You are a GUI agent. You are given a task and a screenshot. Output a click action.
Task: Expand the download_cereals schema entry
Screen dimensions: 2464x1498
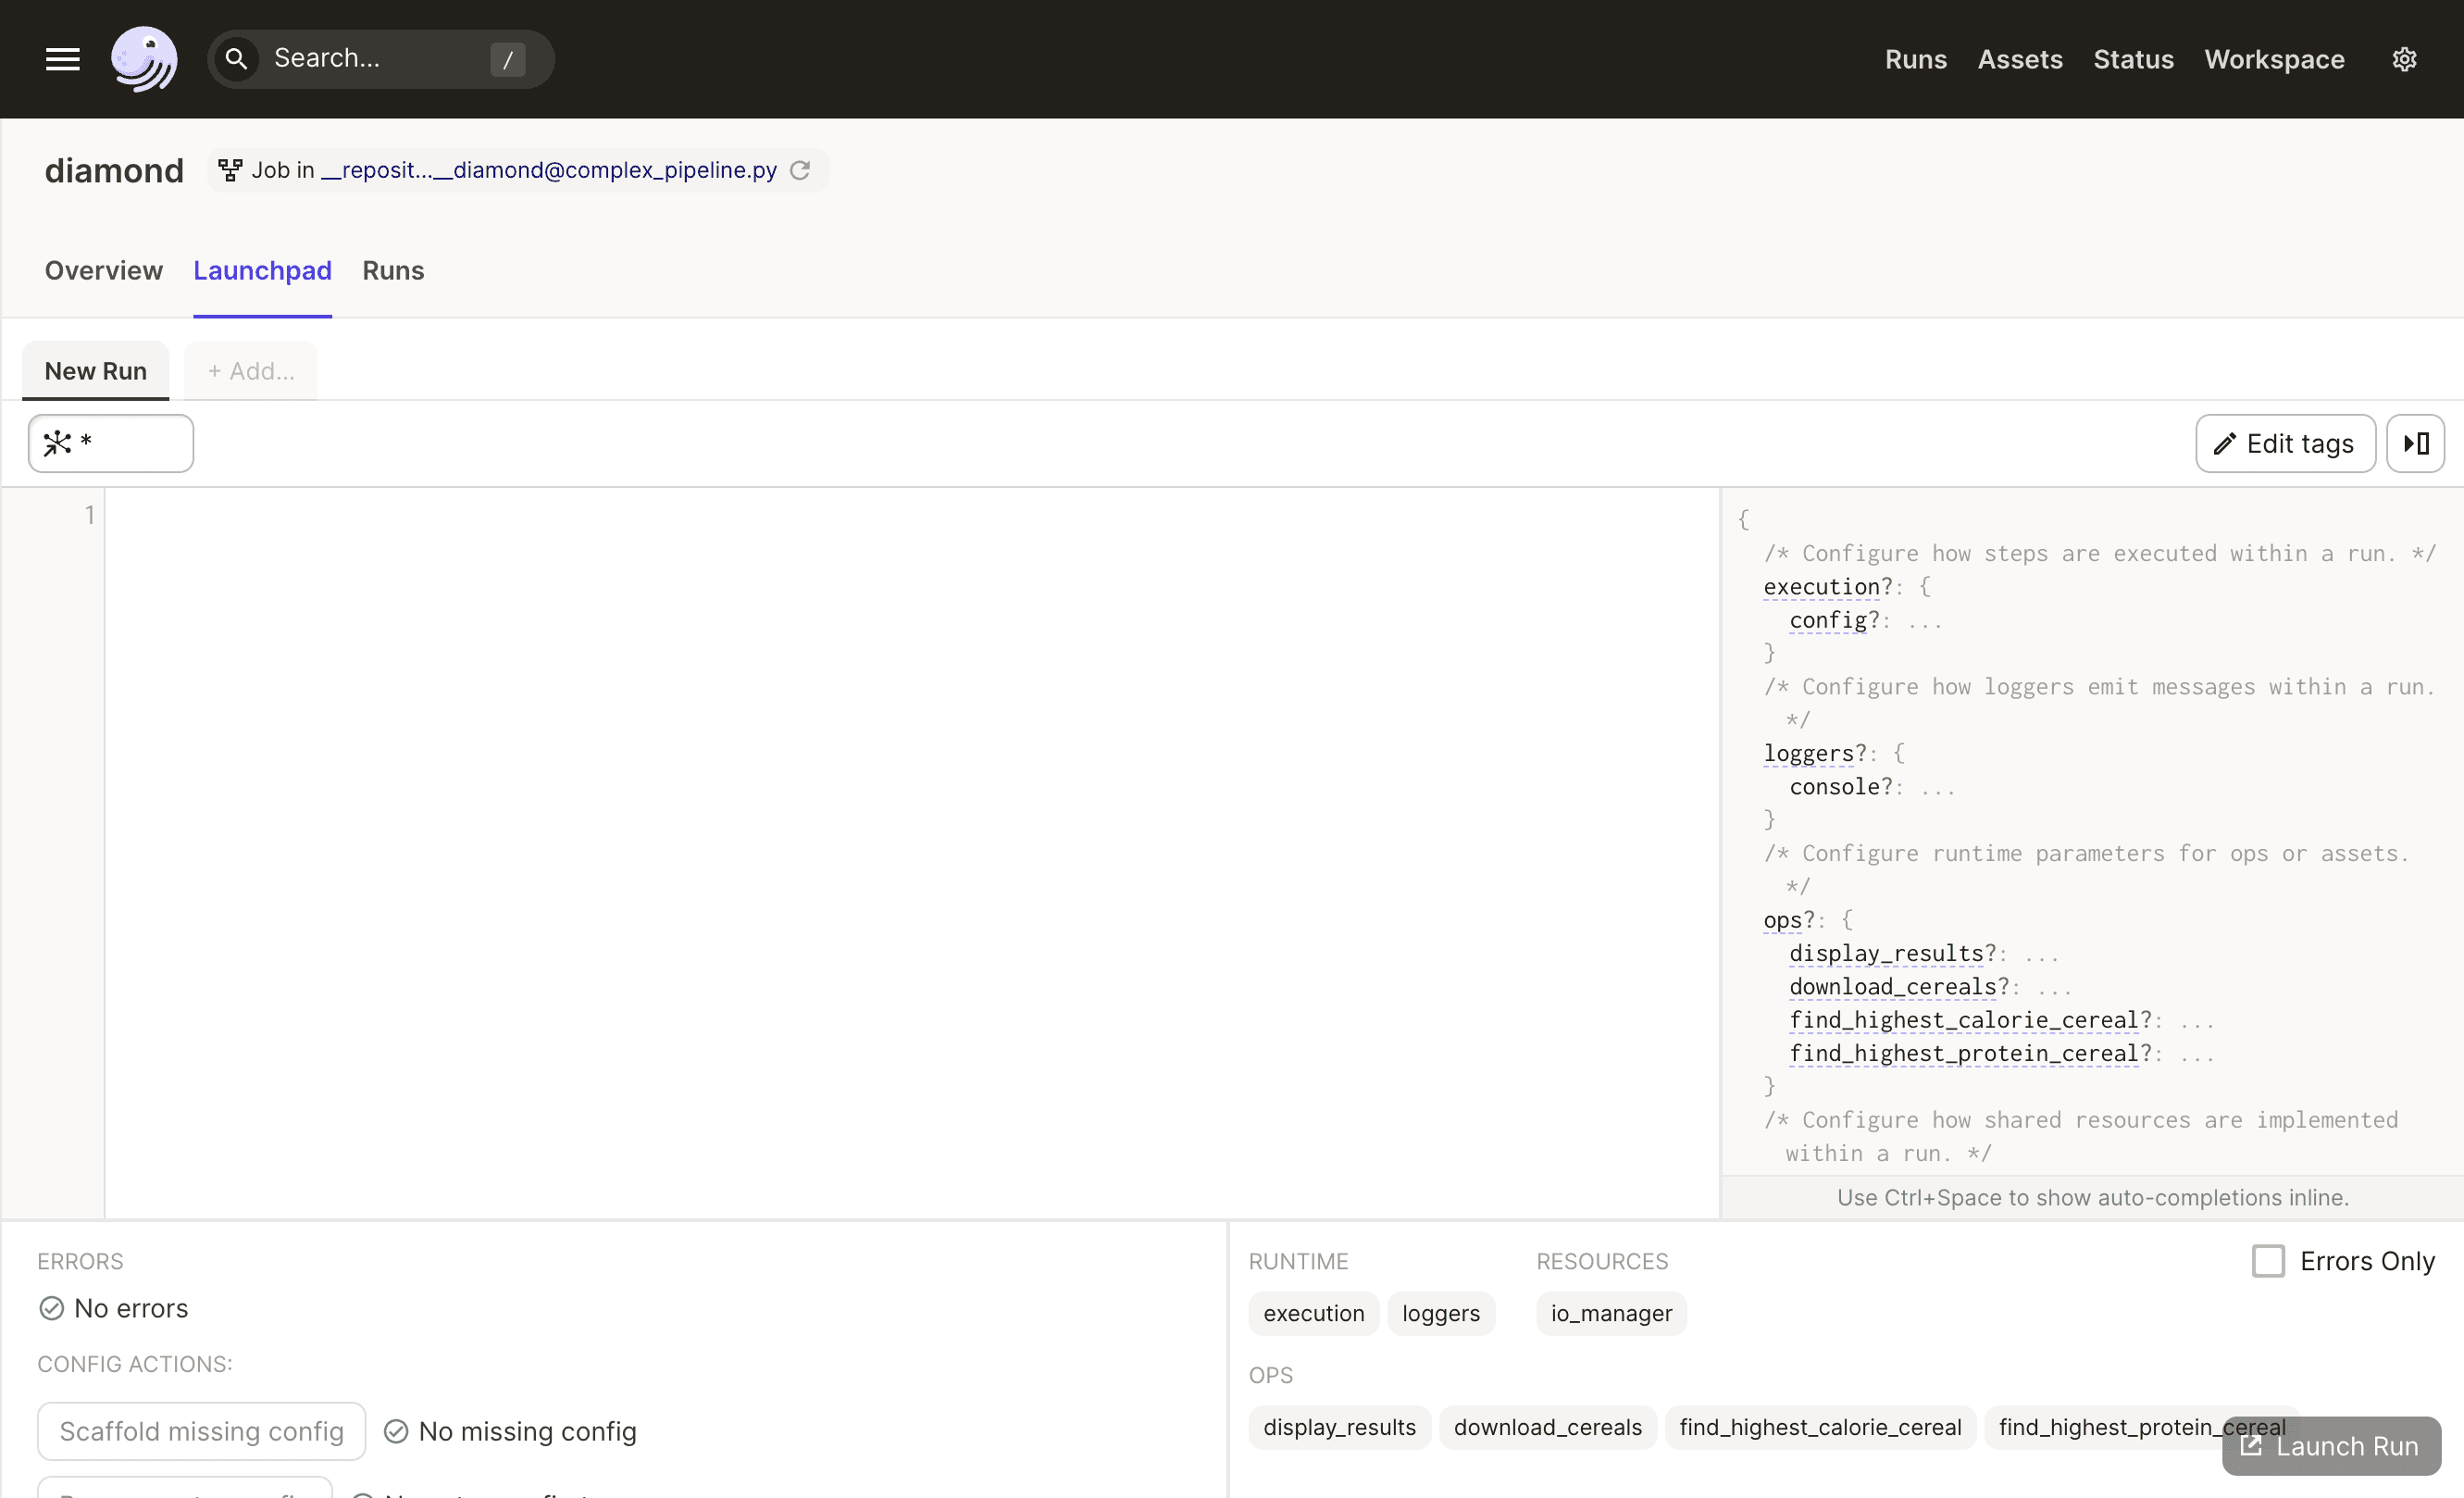pos(1892,987)
